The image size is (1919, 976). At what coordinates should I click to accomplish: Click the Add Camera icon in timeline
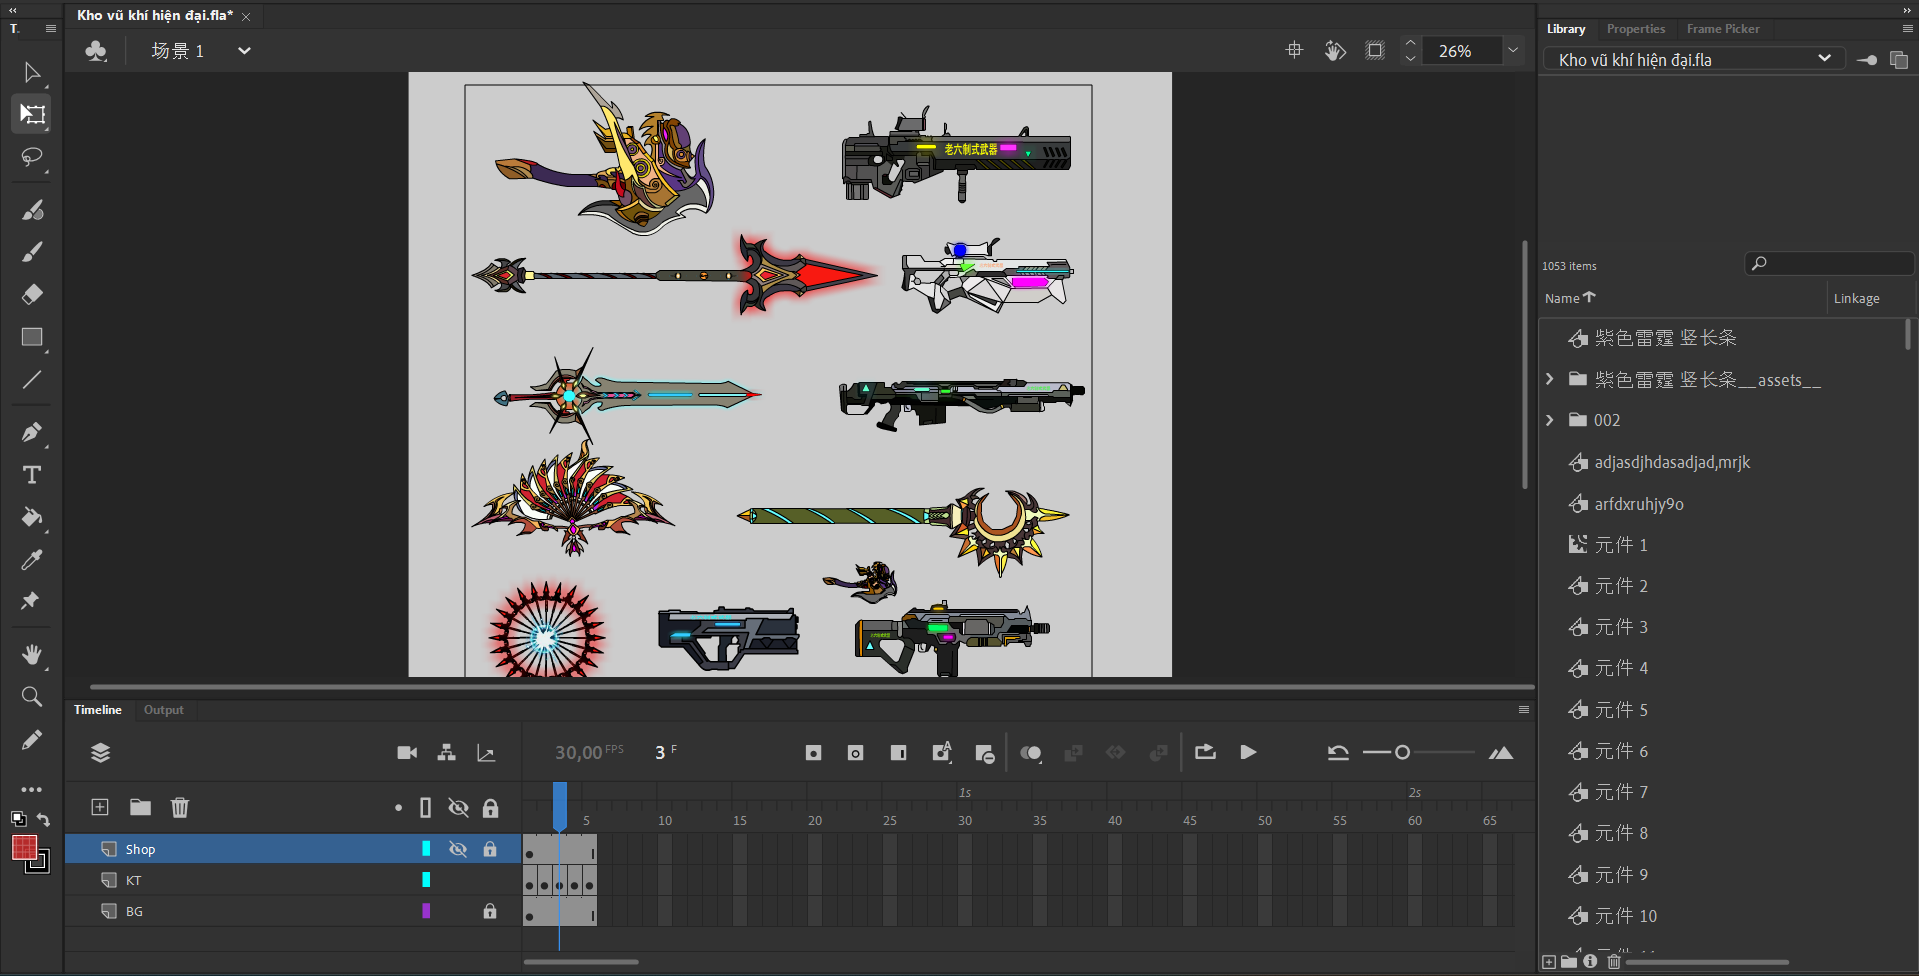(x=407, y=753)
